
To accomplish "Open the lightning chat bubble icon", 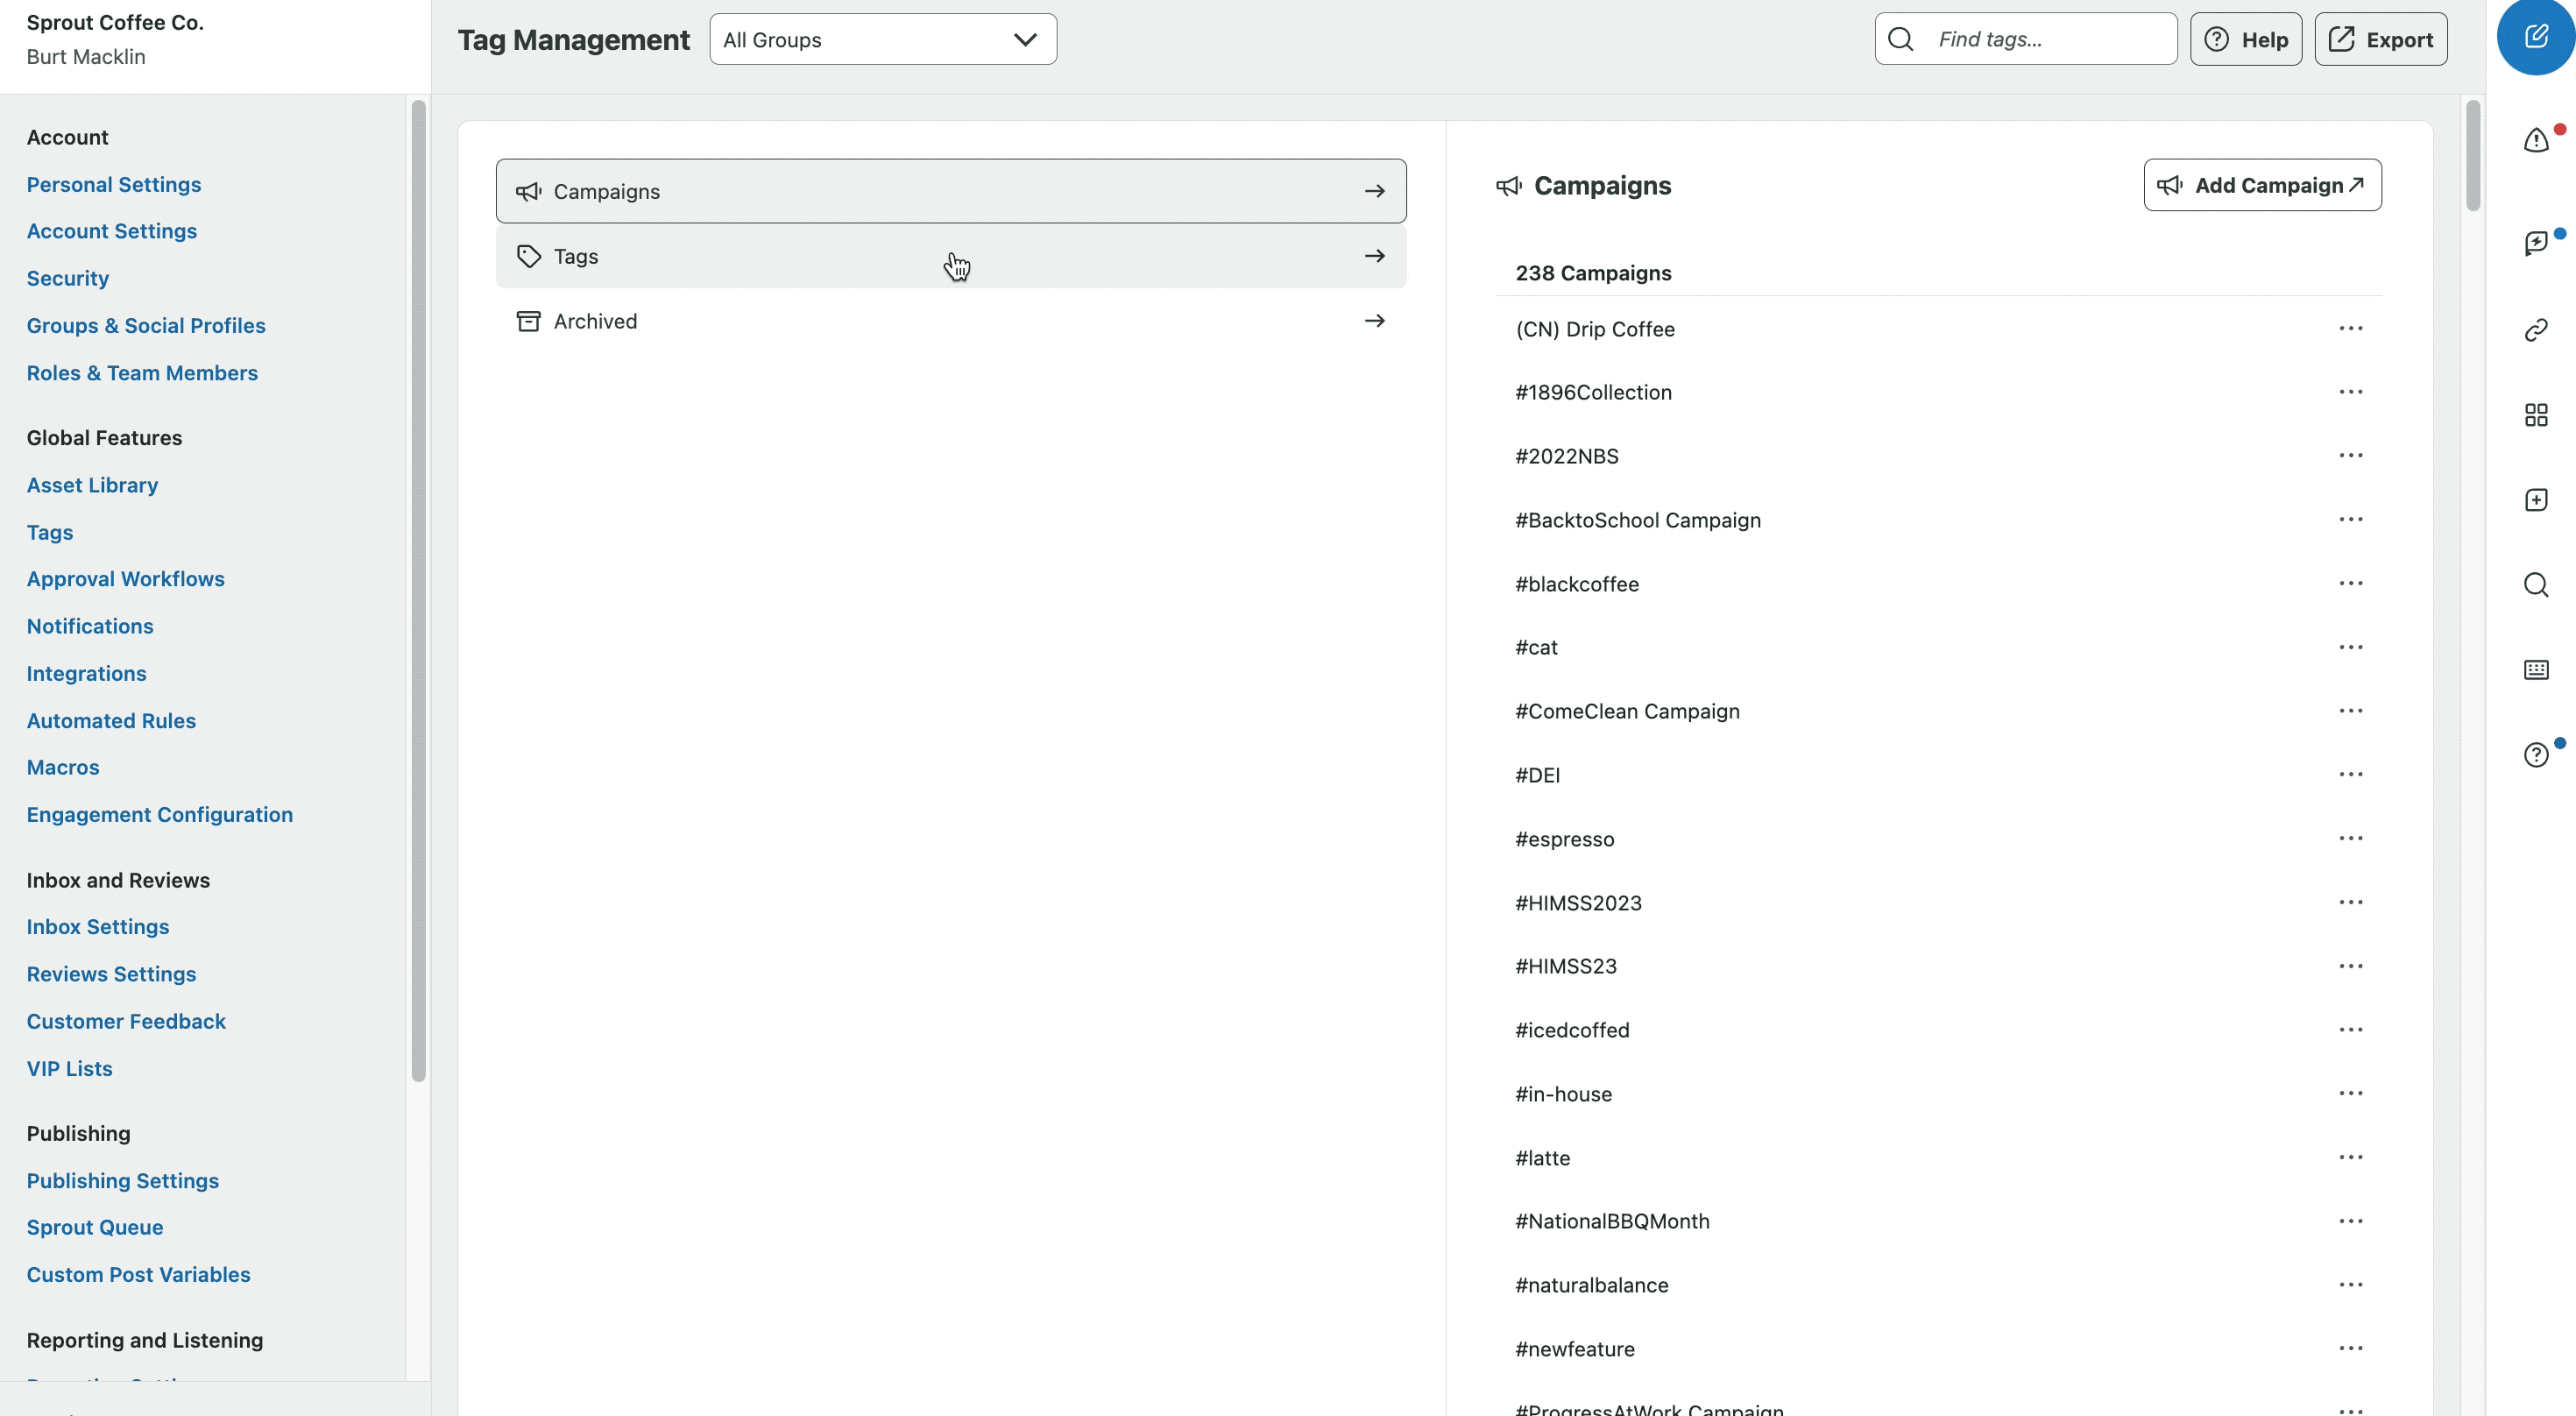I will tap(2535, 243).
